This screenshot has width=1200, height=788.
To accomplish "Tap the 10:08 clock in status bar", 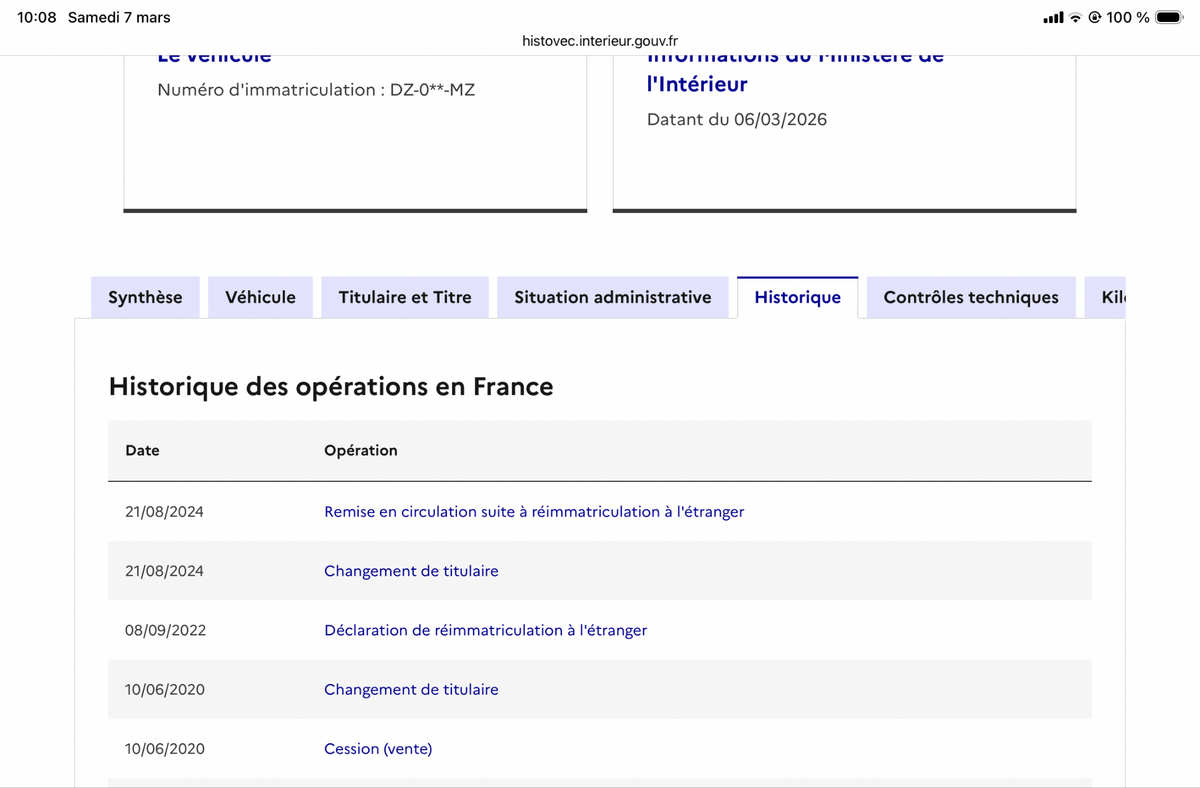I will pos(37,17).
